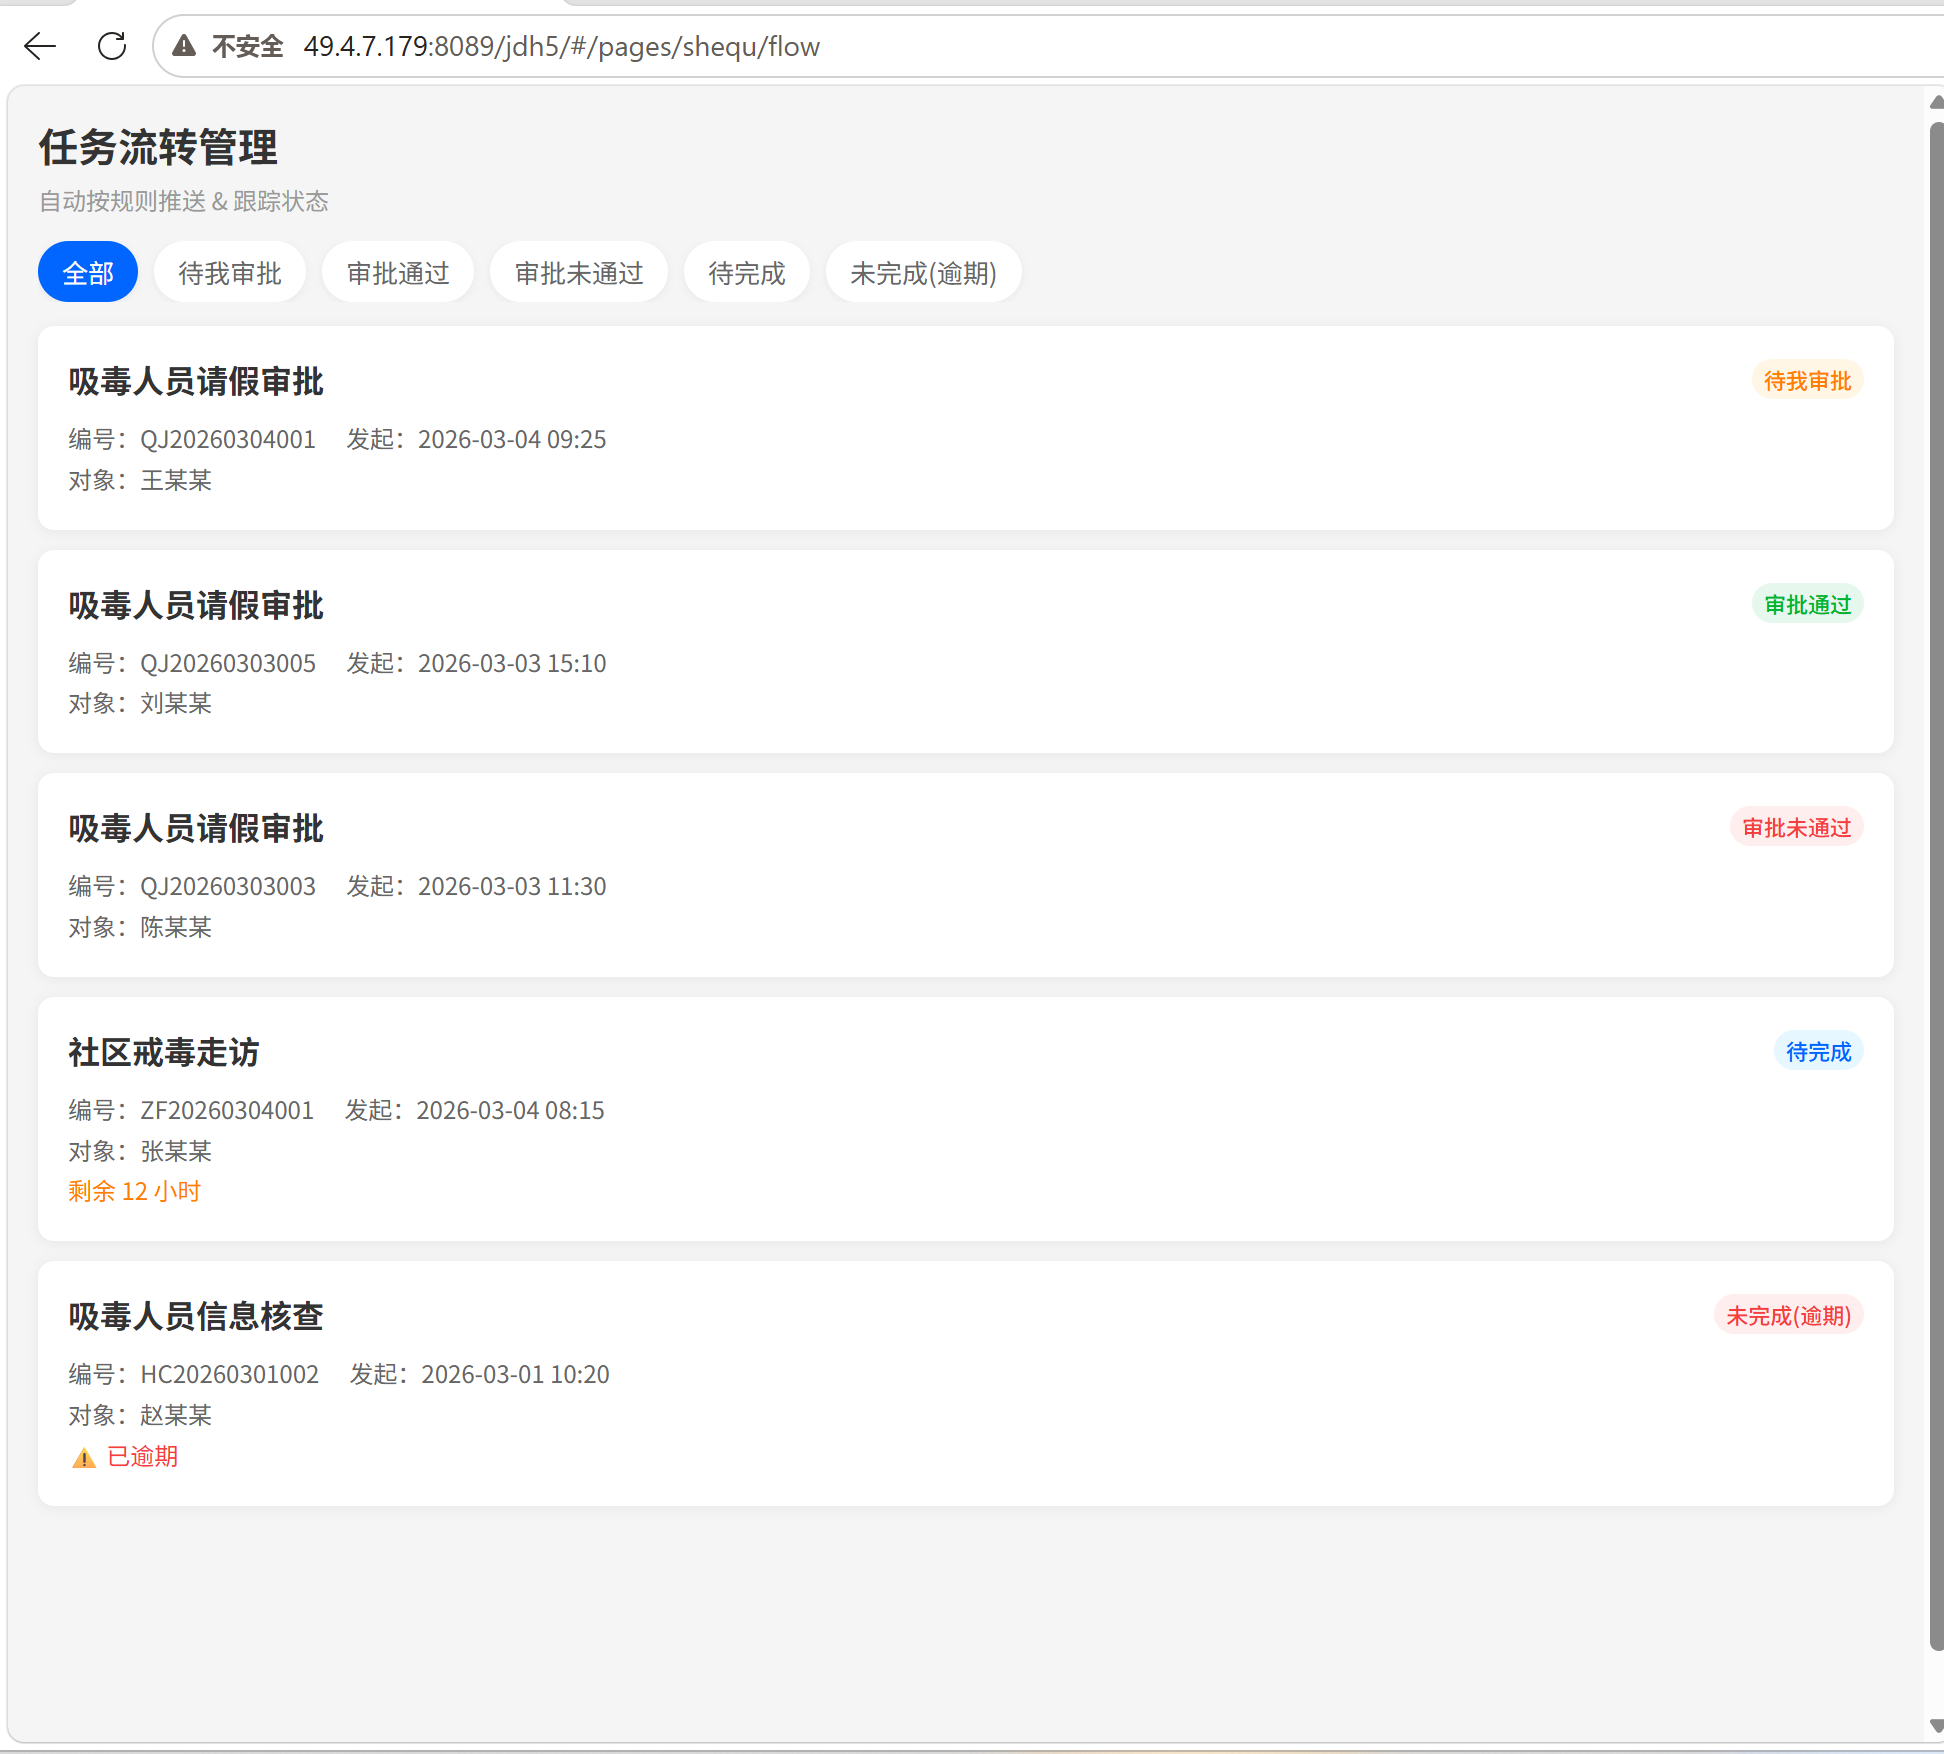
Task: Select the 全部 filter tab
Action: [88, 272]
